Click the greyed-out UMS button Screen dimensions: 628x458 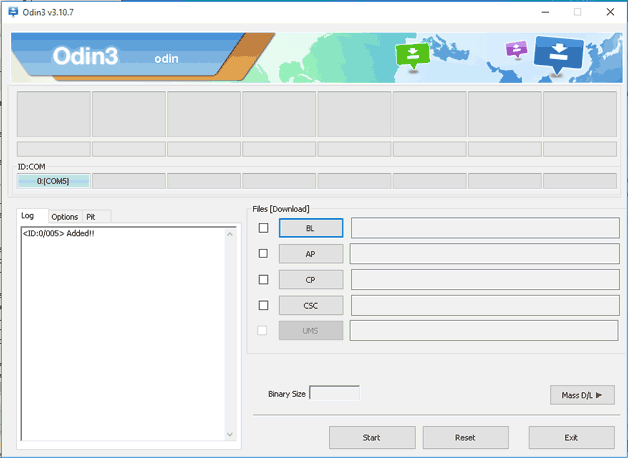pos(311,331)
